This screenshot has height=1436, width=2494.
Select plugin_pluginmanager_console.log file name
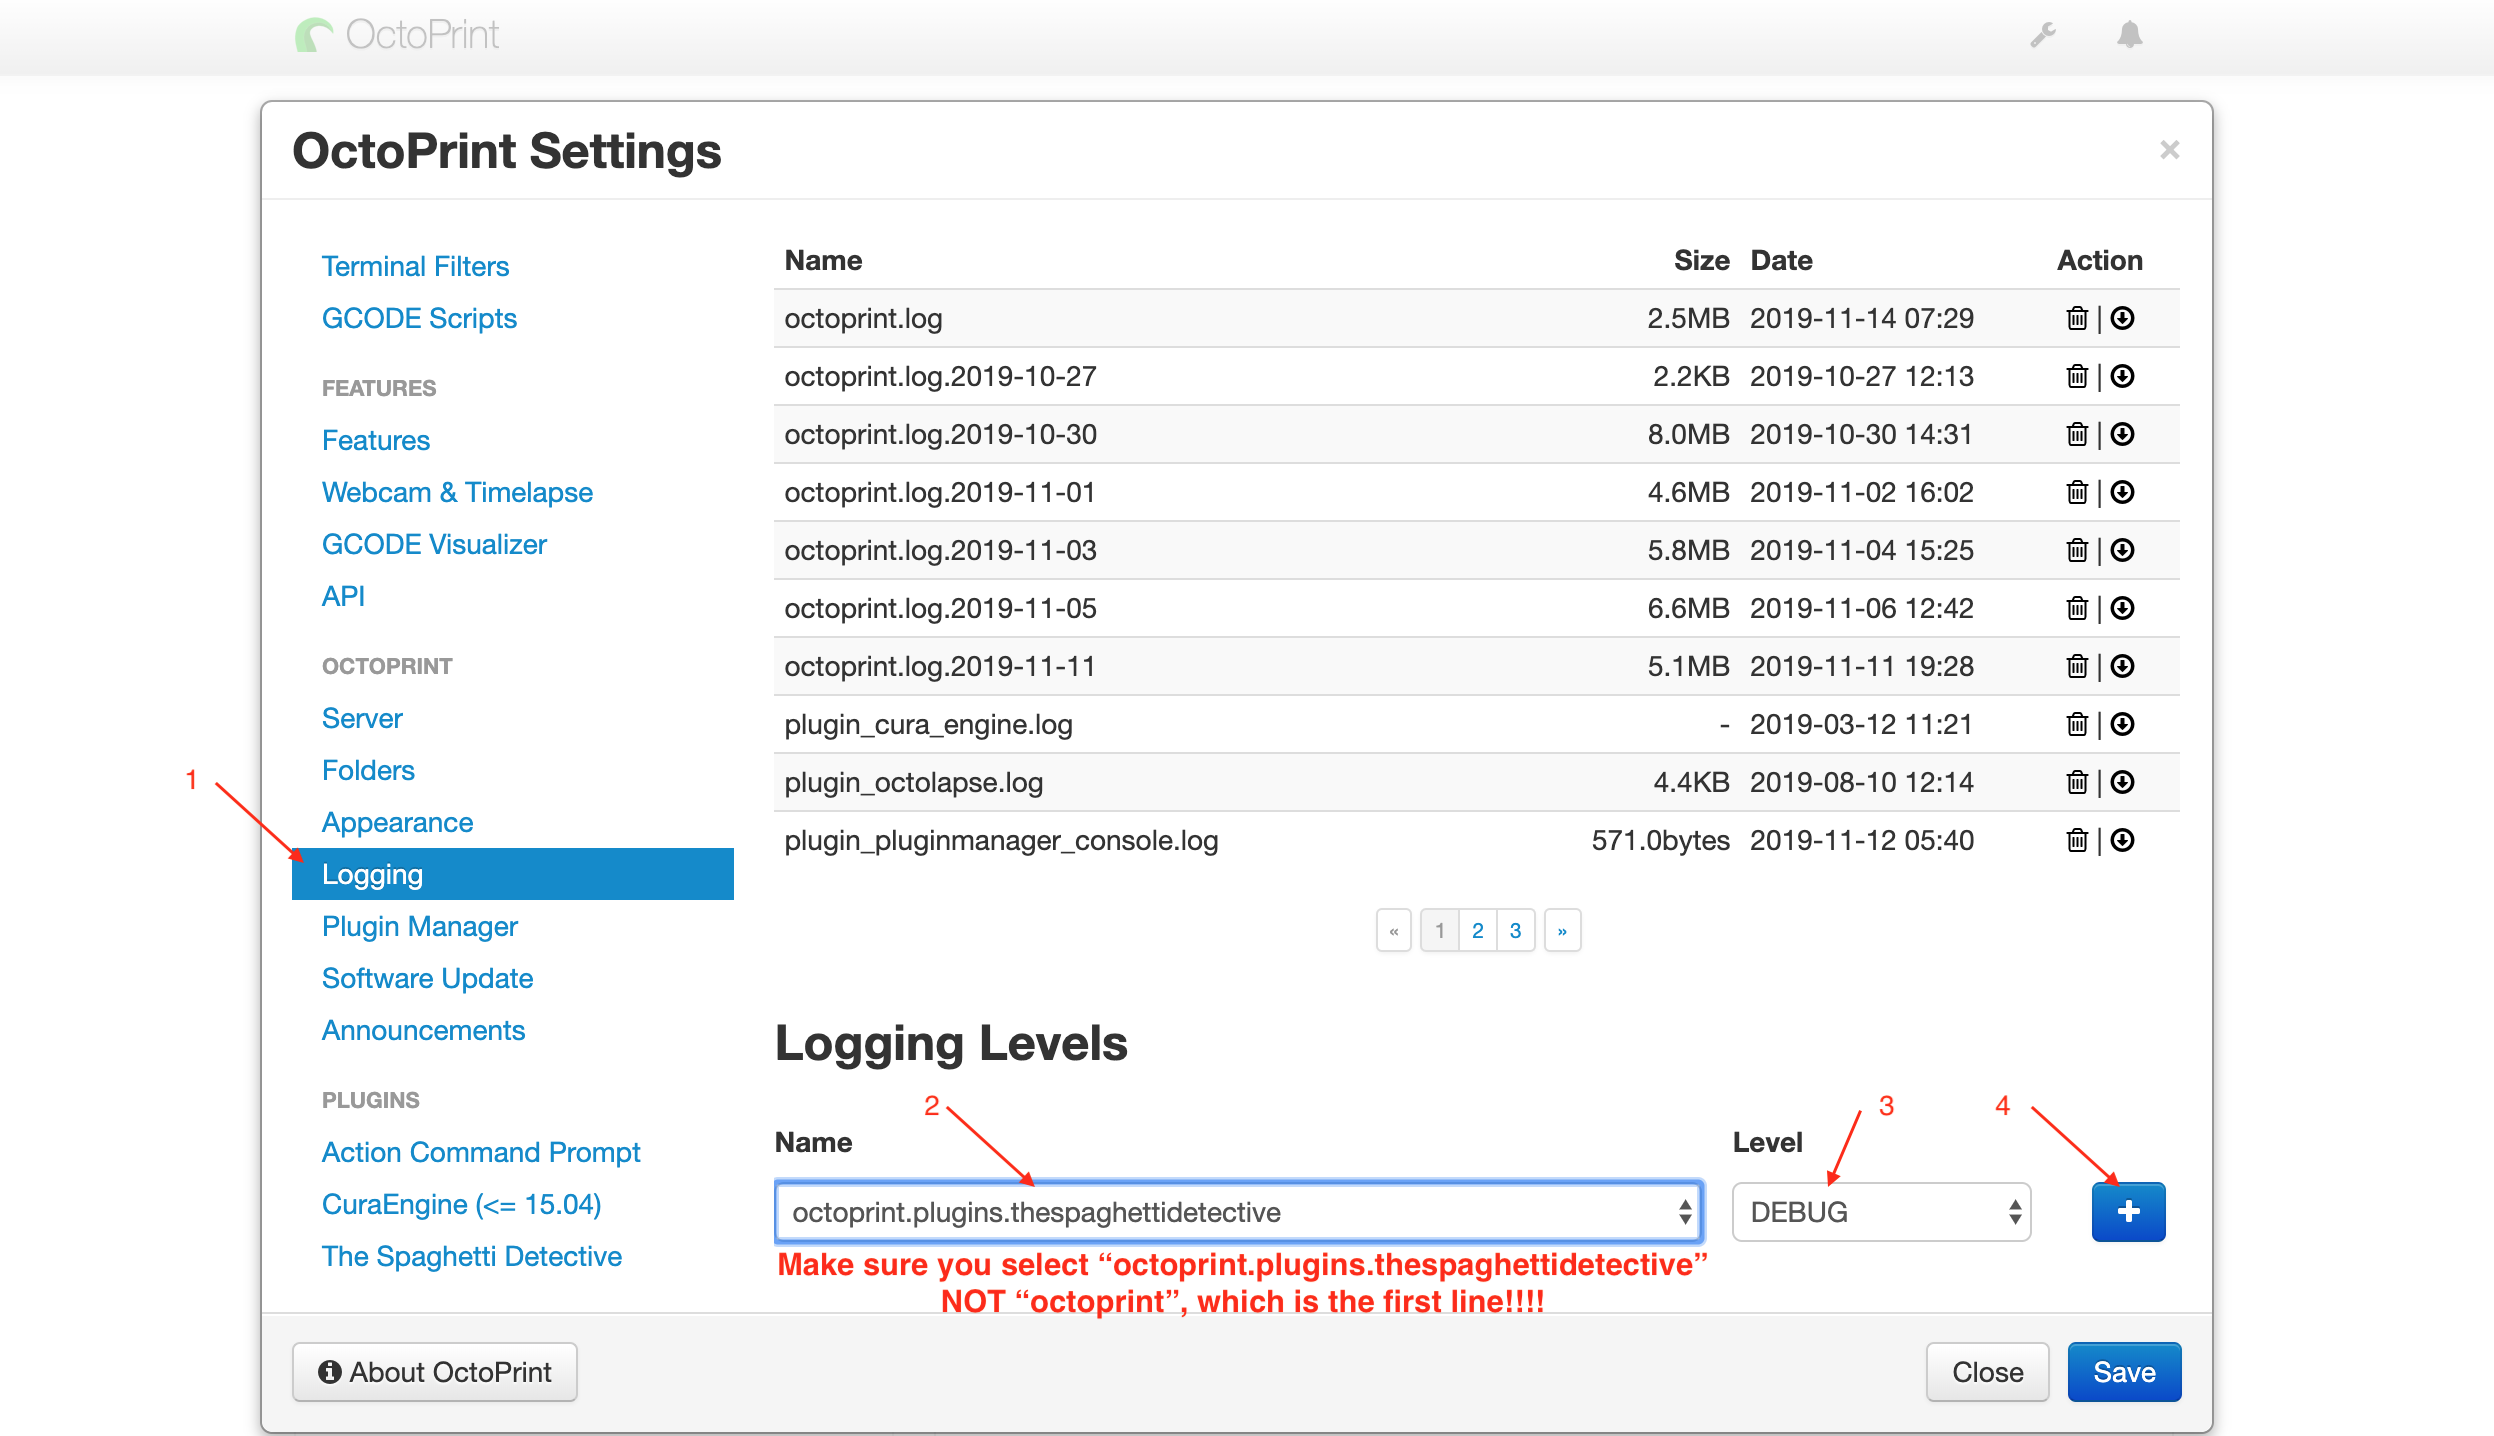tap(1001, 840)
